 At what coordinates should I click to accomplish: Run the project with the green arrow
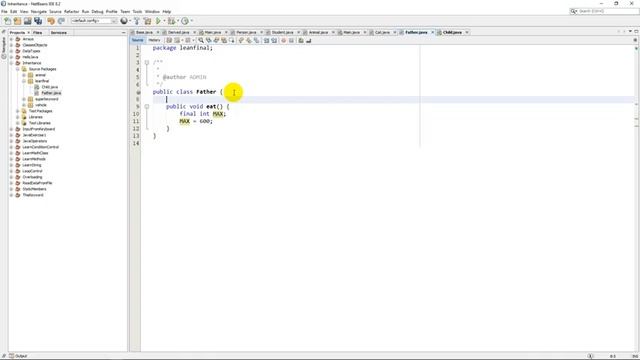coord(158,21)
